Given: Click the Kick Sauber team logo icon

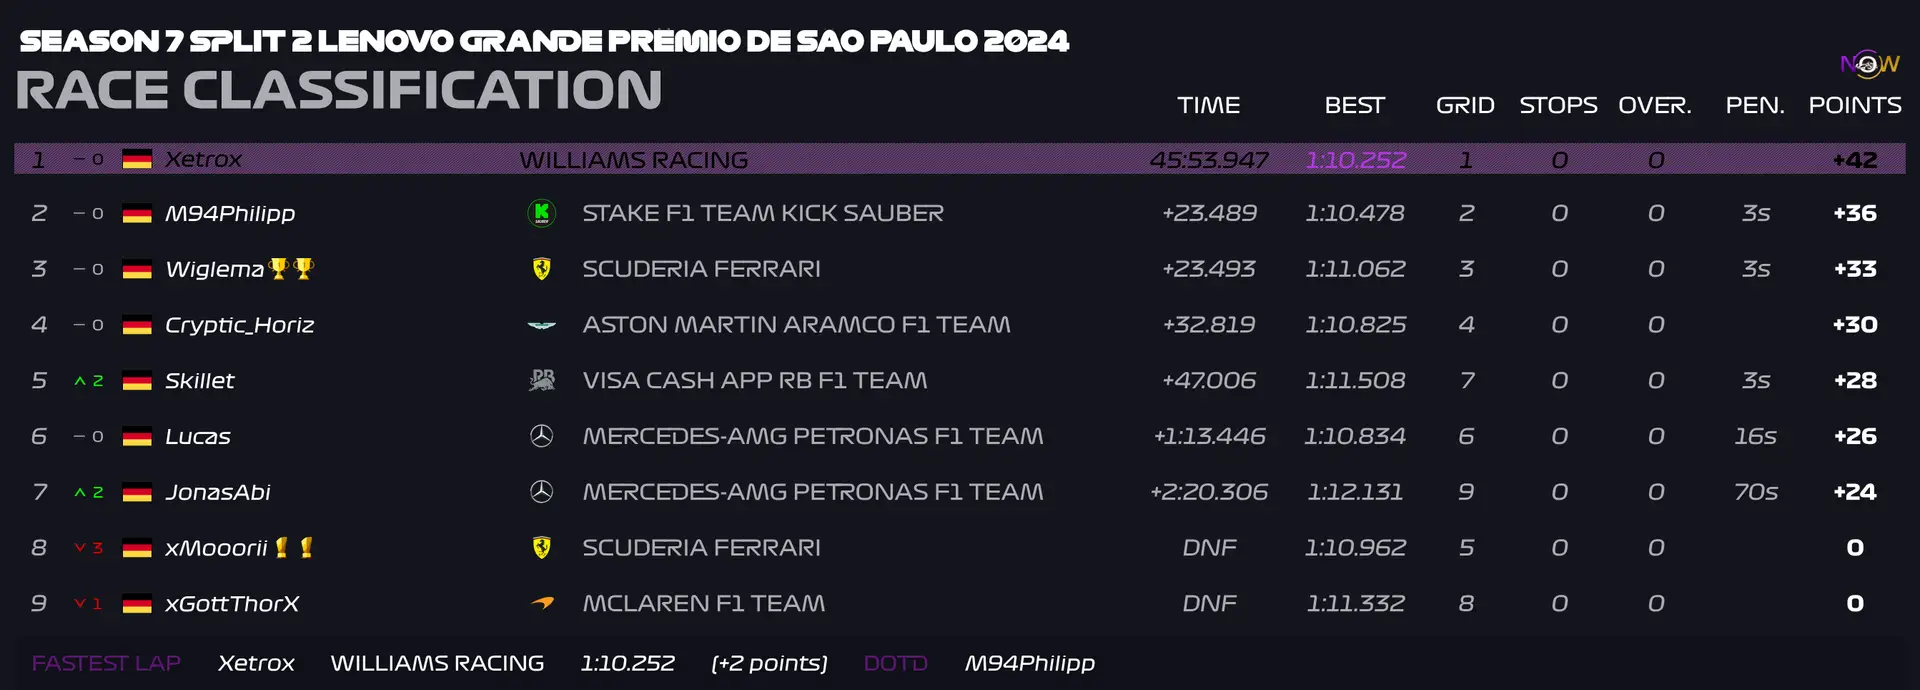Looking at the screenshot, I should [542, 213].
